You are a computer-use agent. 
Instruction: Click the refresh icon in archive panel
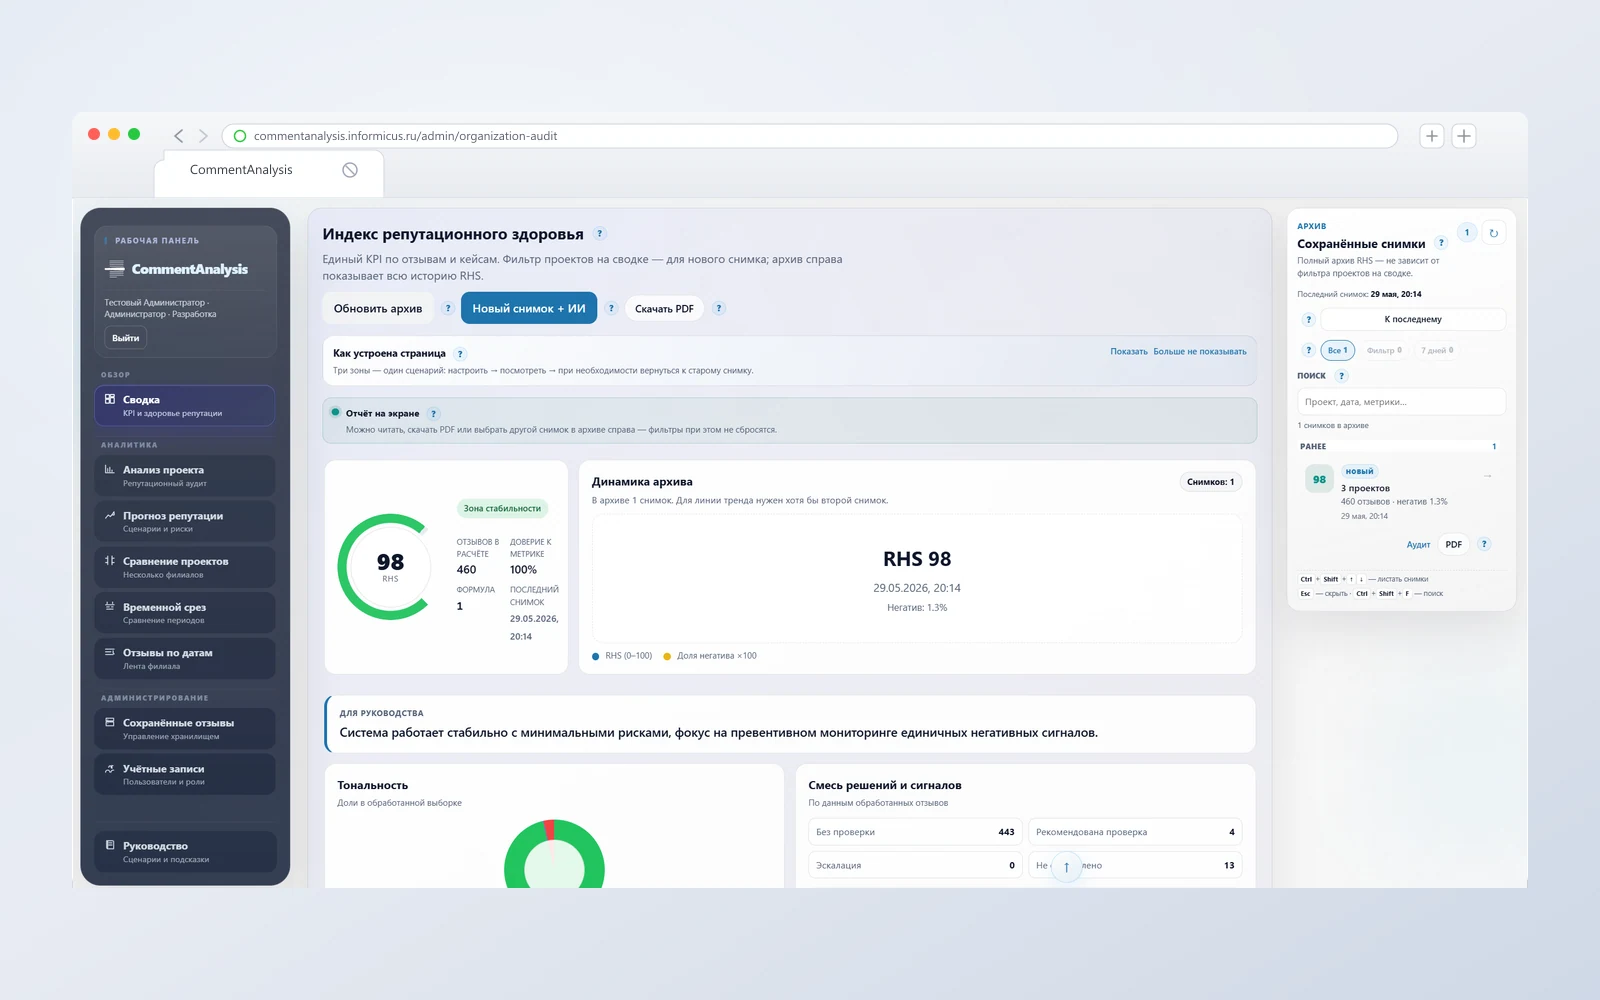tap(1493, 233)
